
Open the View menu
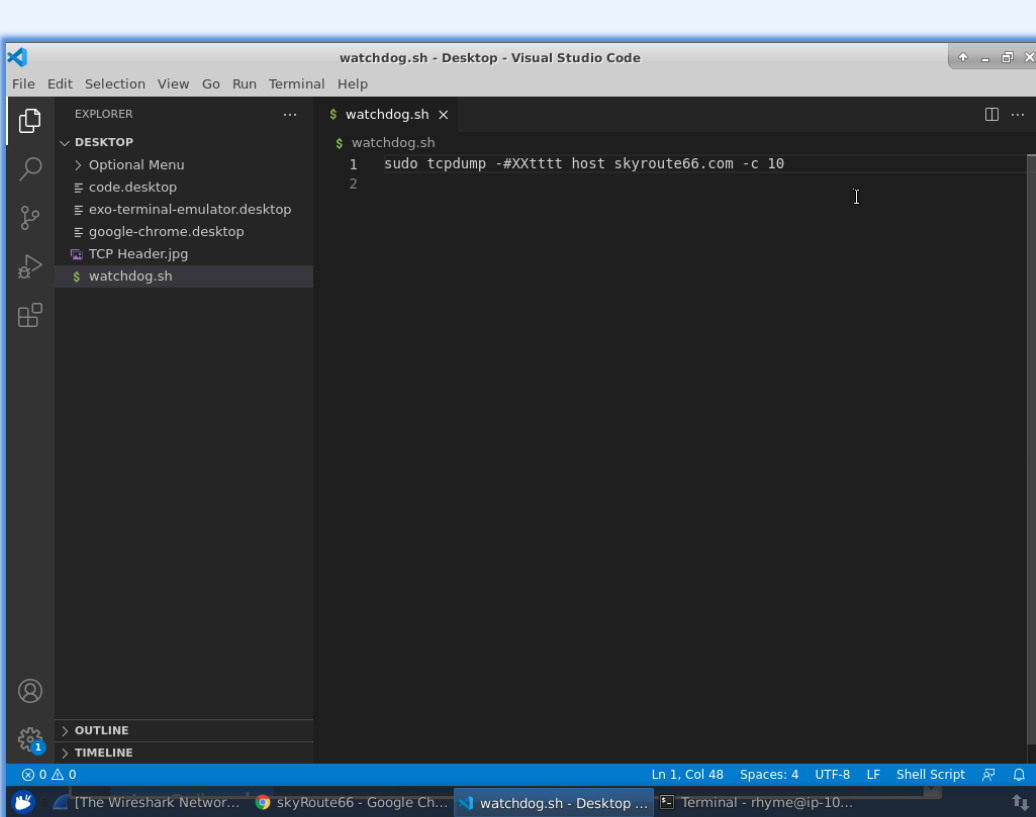[x=173, y=84]
